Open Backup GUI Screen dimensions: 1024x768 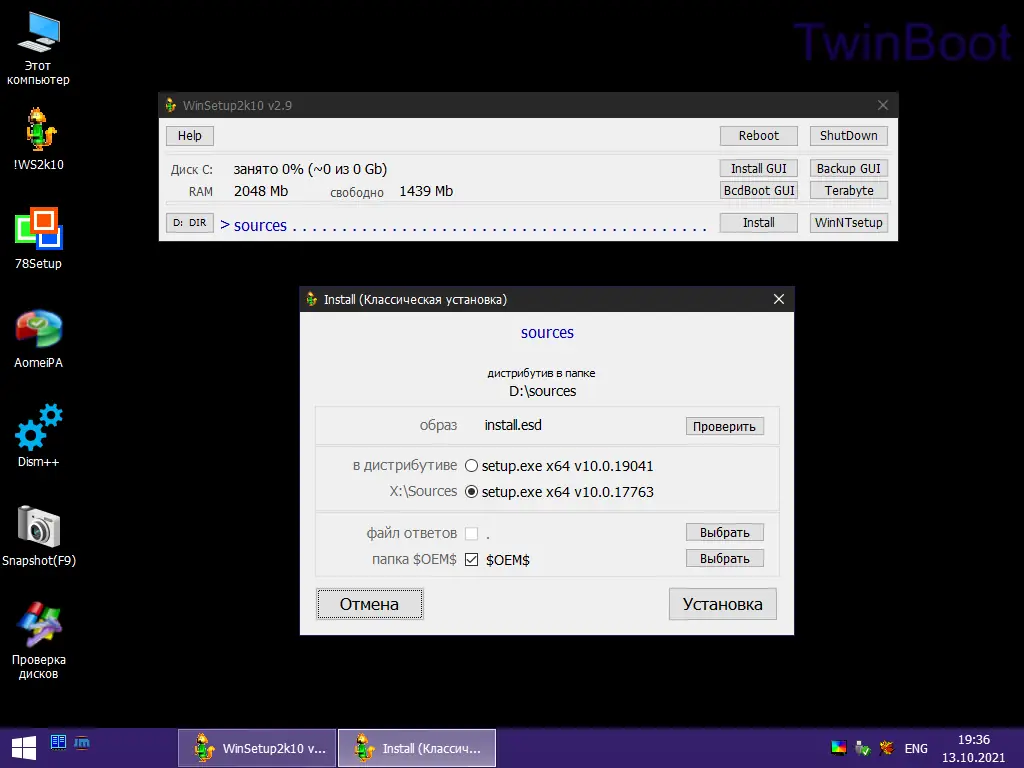[848, 168]
